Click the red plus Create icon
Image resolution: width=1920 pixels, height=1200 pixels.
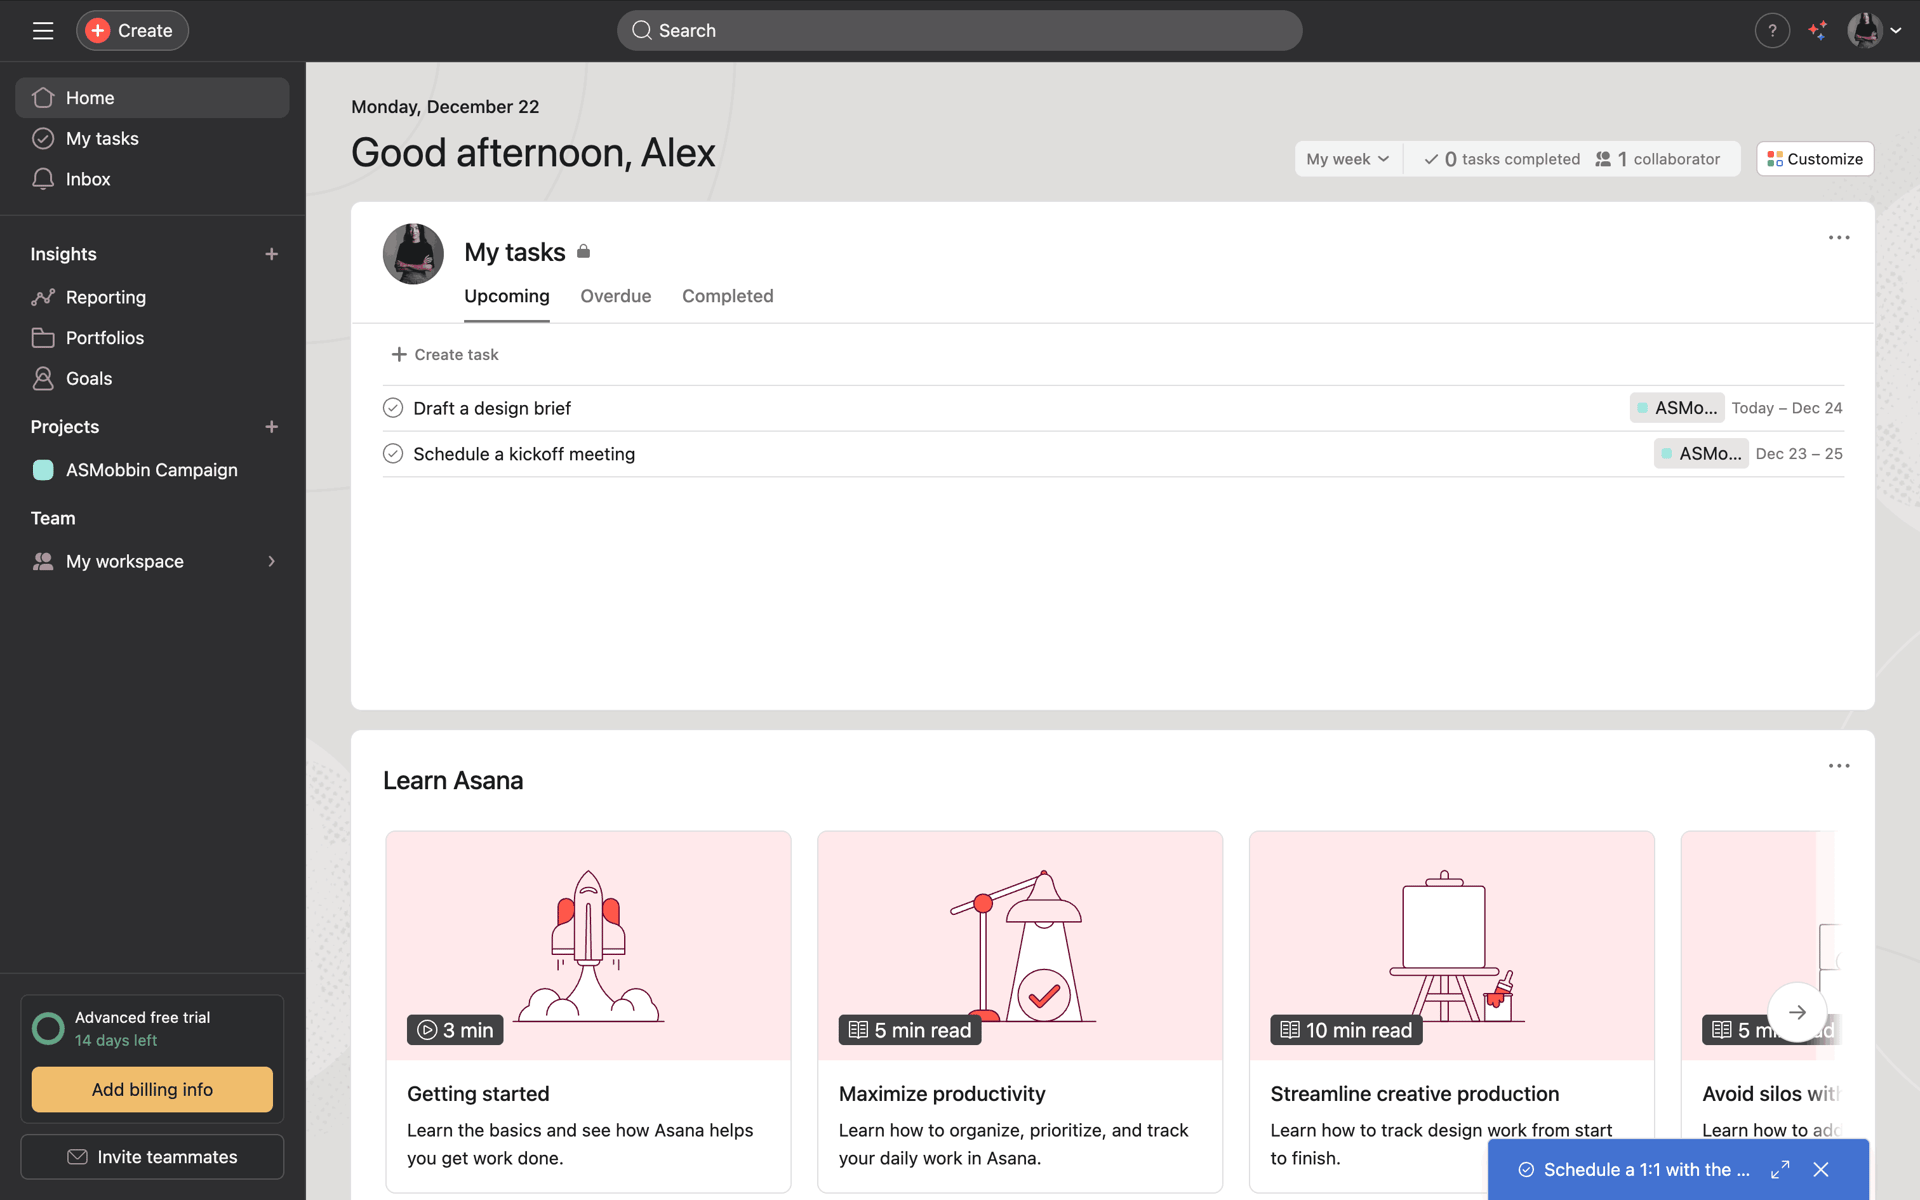(98, 31)
